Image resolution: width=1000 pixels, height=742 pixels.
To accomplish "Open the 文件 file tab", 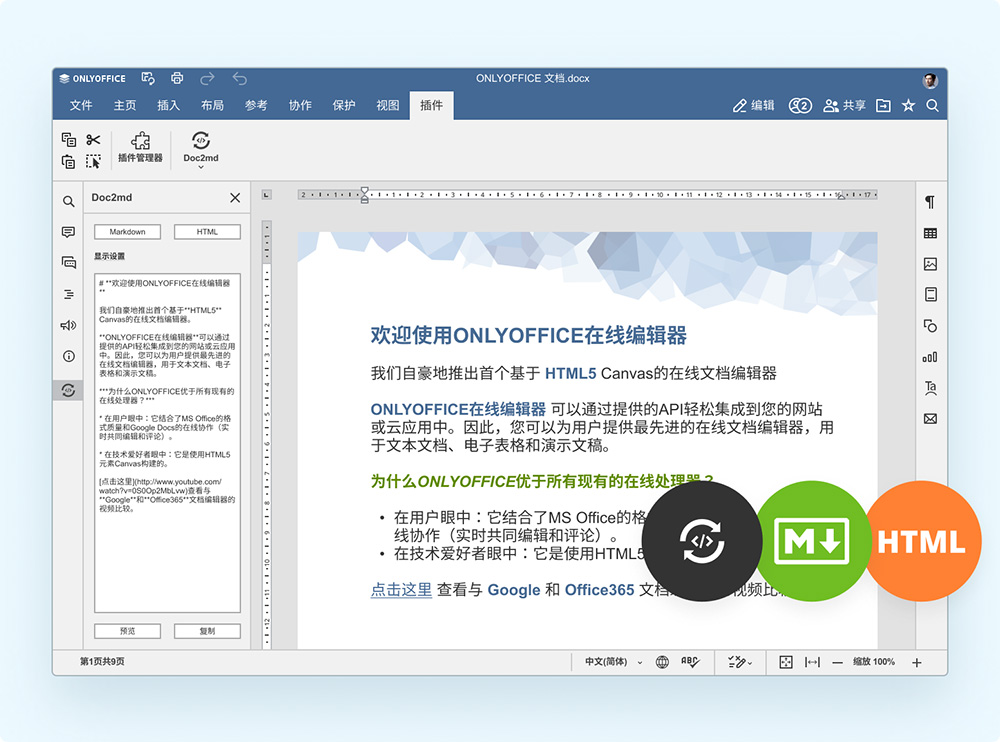I will [x=81, y=105].
